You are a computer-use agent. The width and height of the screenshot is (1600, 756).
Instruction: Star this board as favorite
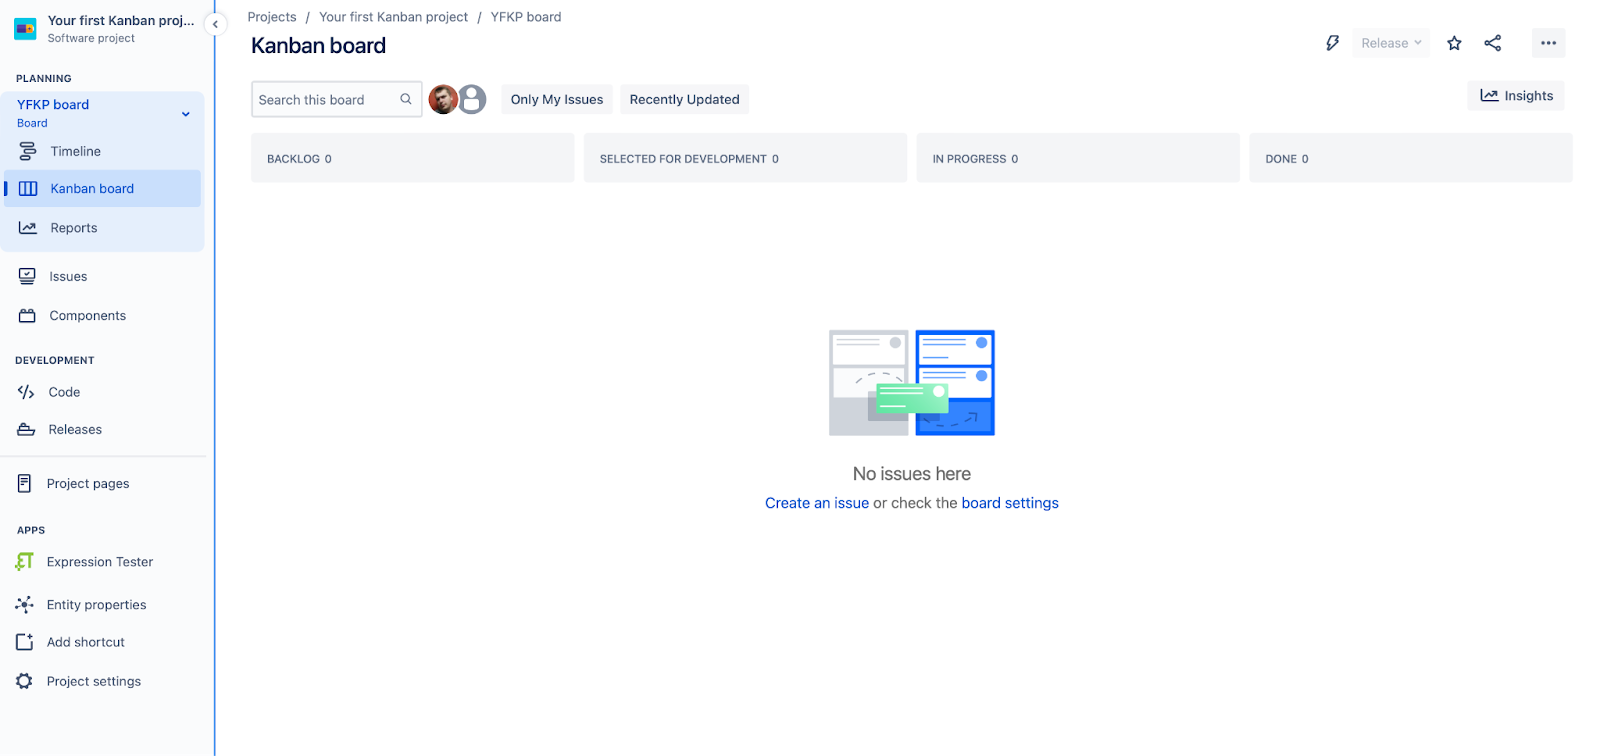click(1455, 43)
